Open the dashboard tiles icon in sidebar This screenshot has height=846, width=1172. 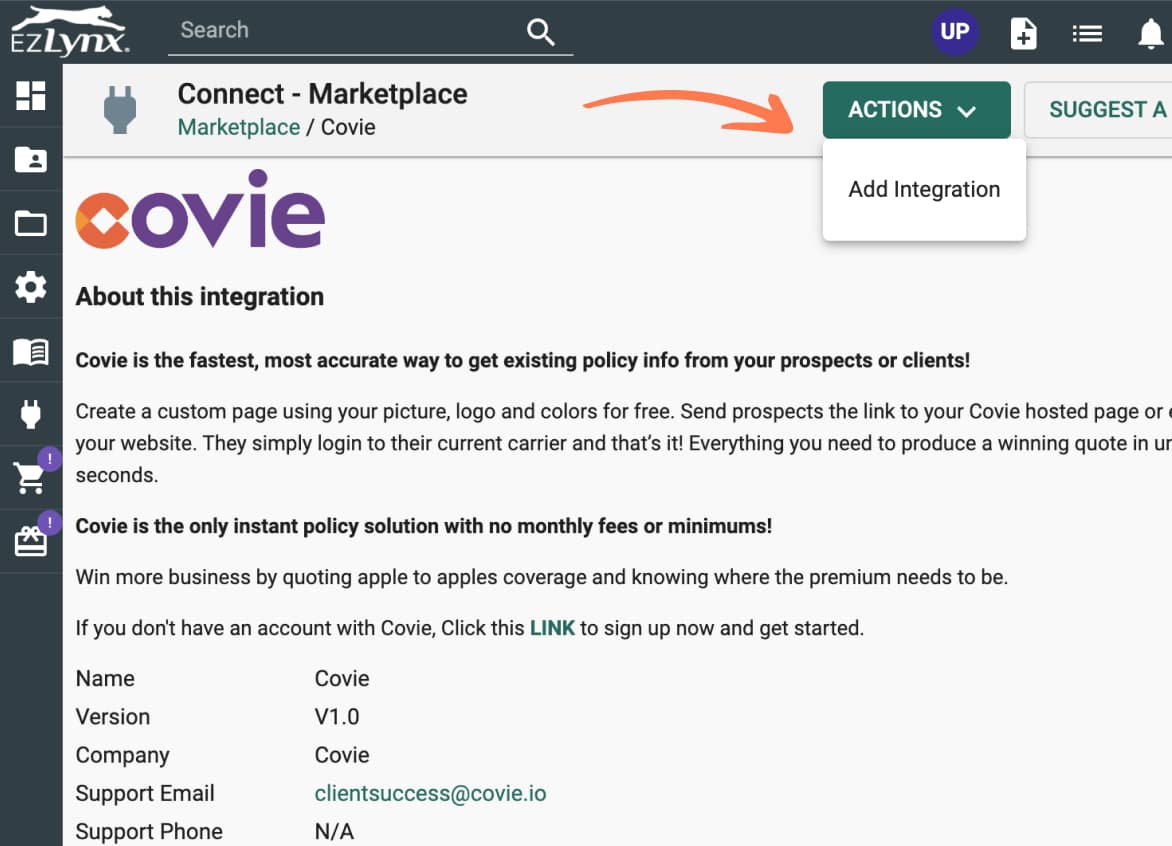[31, 95]
